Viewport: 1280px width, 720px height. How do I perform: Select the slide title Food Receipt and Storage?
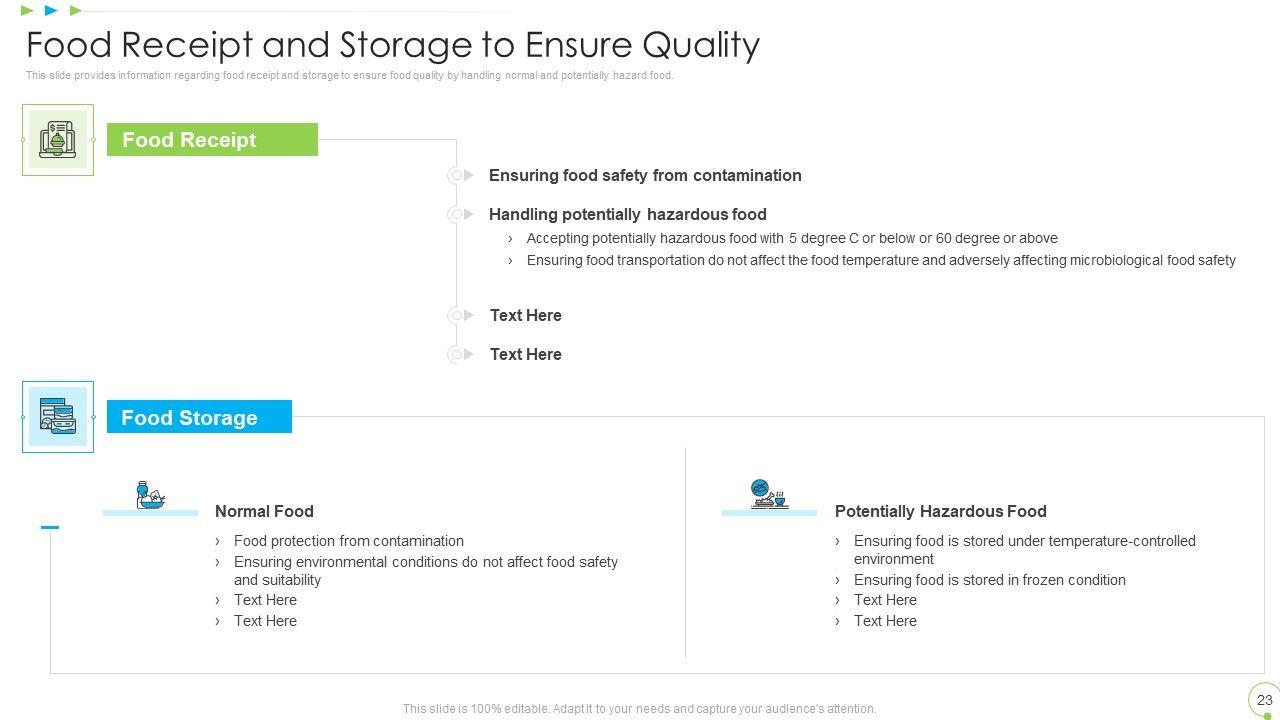tap(393, 45)
